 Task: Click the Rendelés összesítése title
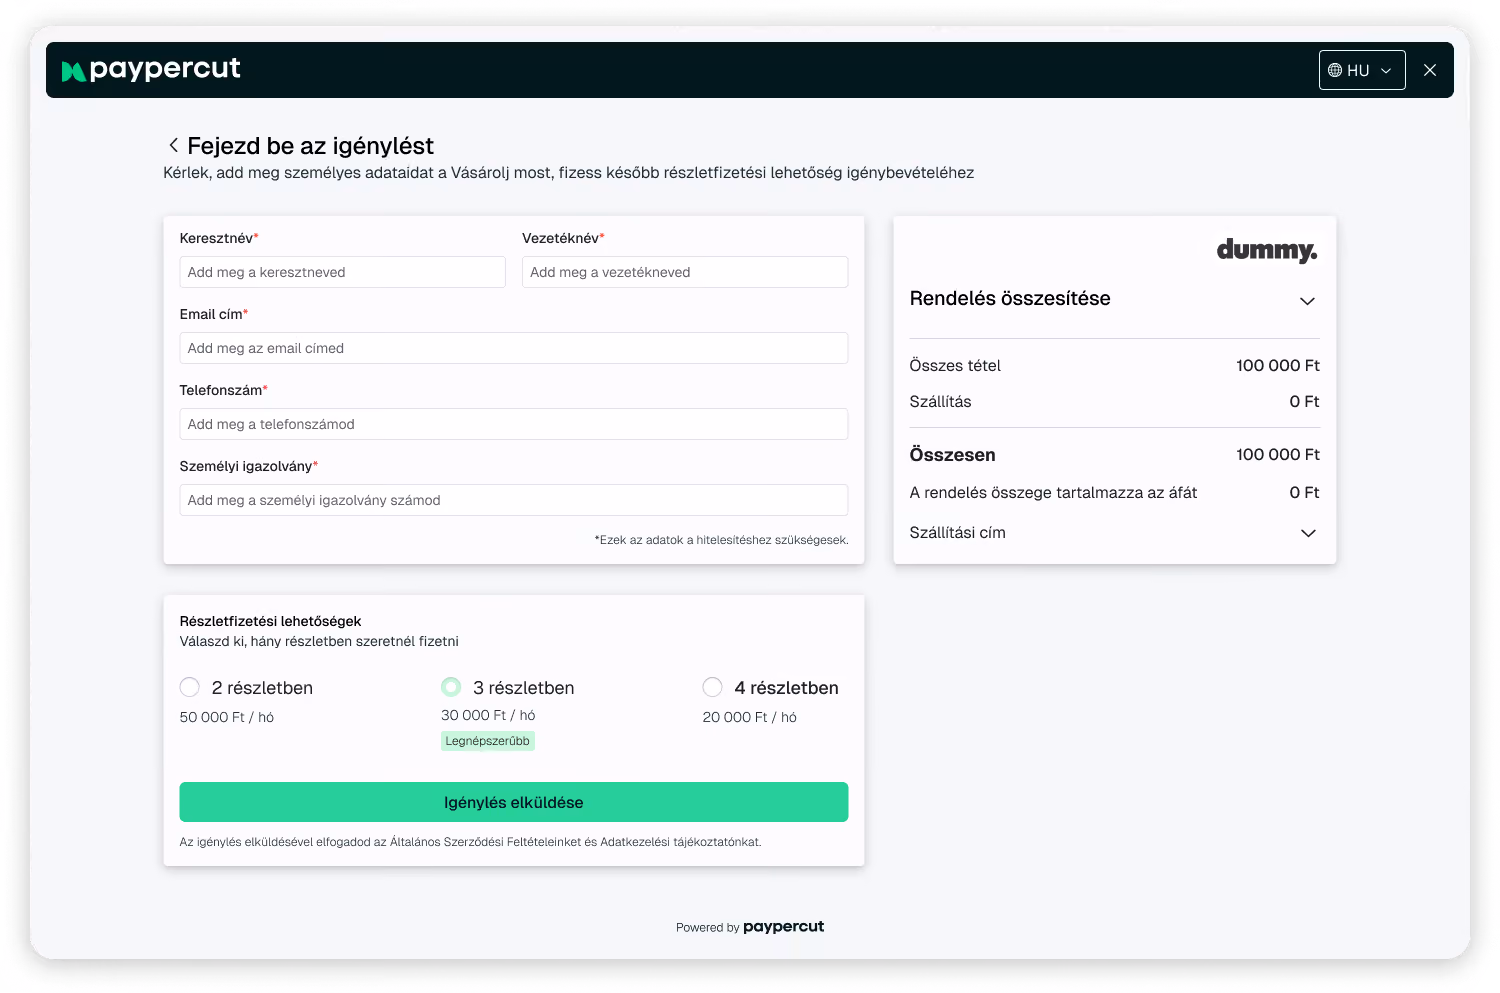1010,299
